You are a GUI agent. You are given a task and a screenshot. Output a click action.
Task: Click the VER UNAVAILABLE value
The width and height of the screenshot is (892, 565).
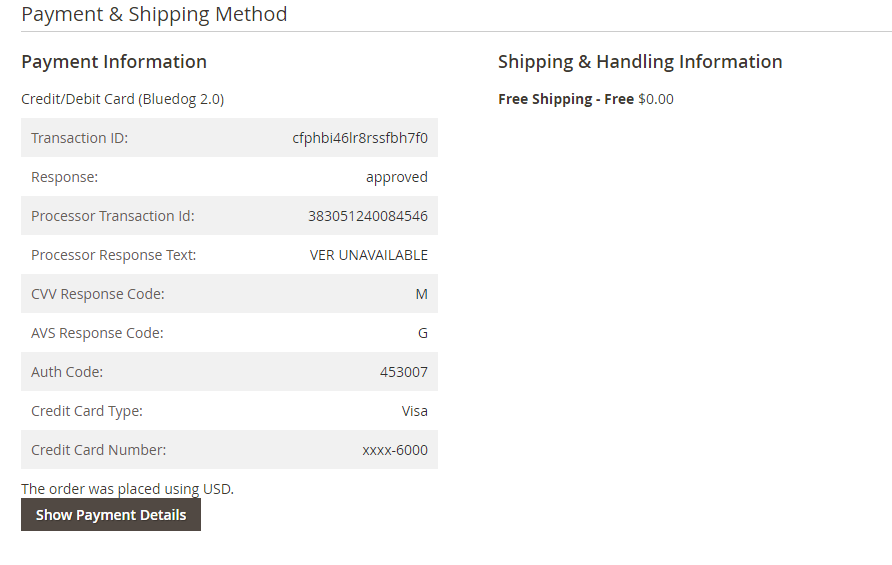(369, 255)
